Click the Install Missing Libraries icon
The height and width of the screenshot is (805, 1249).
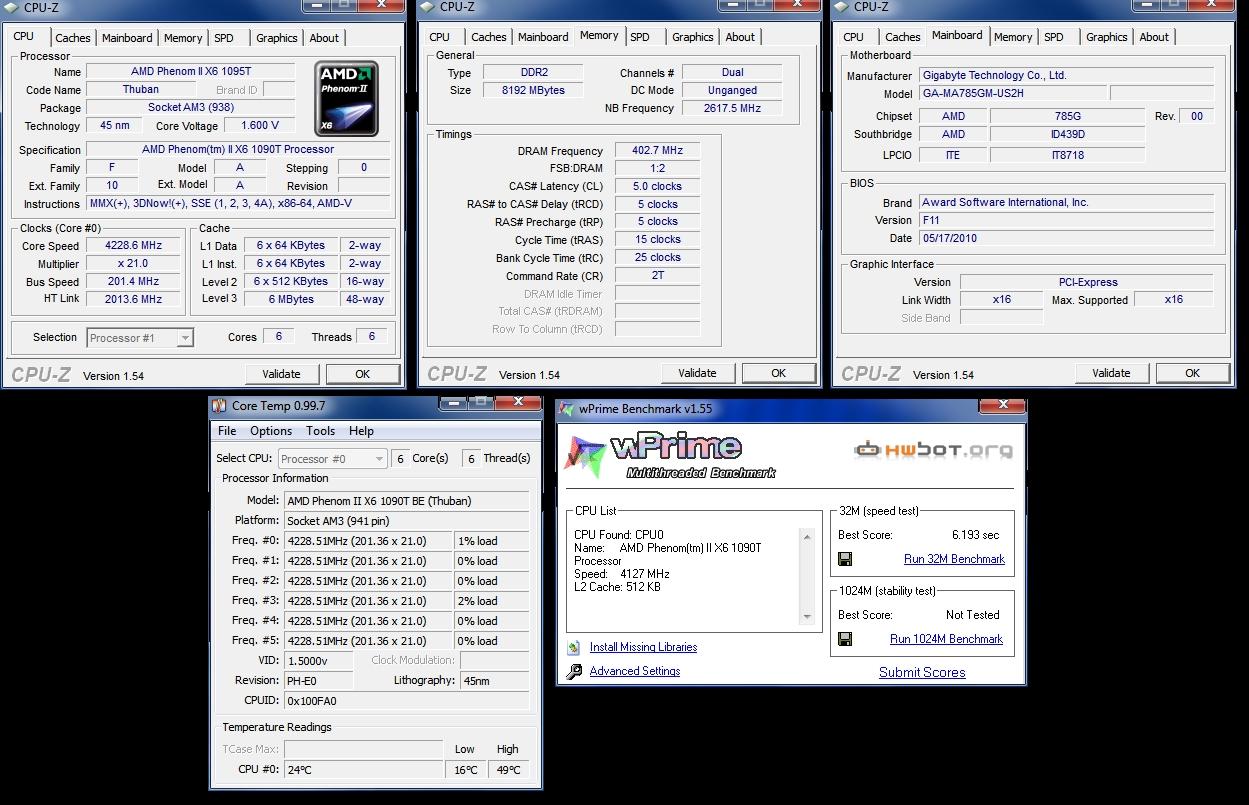[x=574, y=648]
